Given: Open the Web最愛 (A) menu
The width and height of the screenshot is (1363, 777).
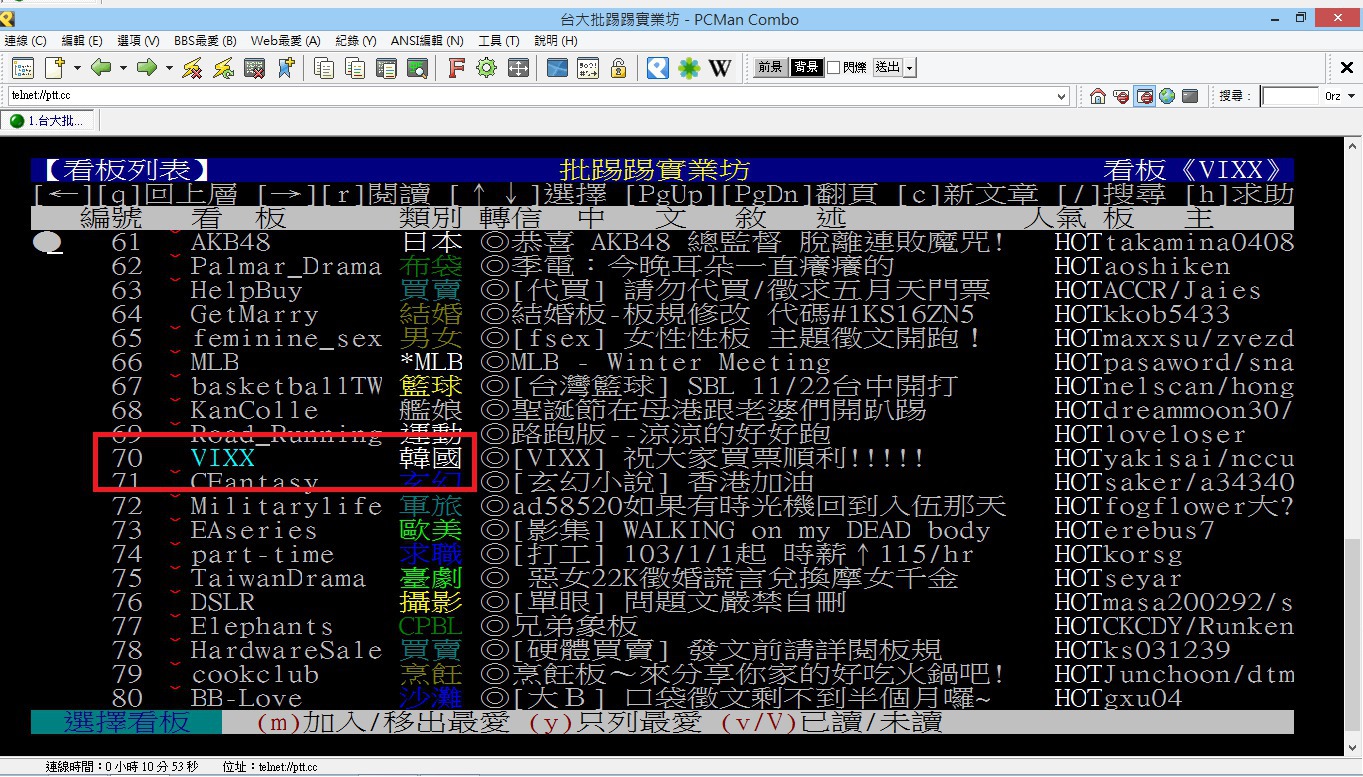Looking at the screenshot, I should click(285, 41).
